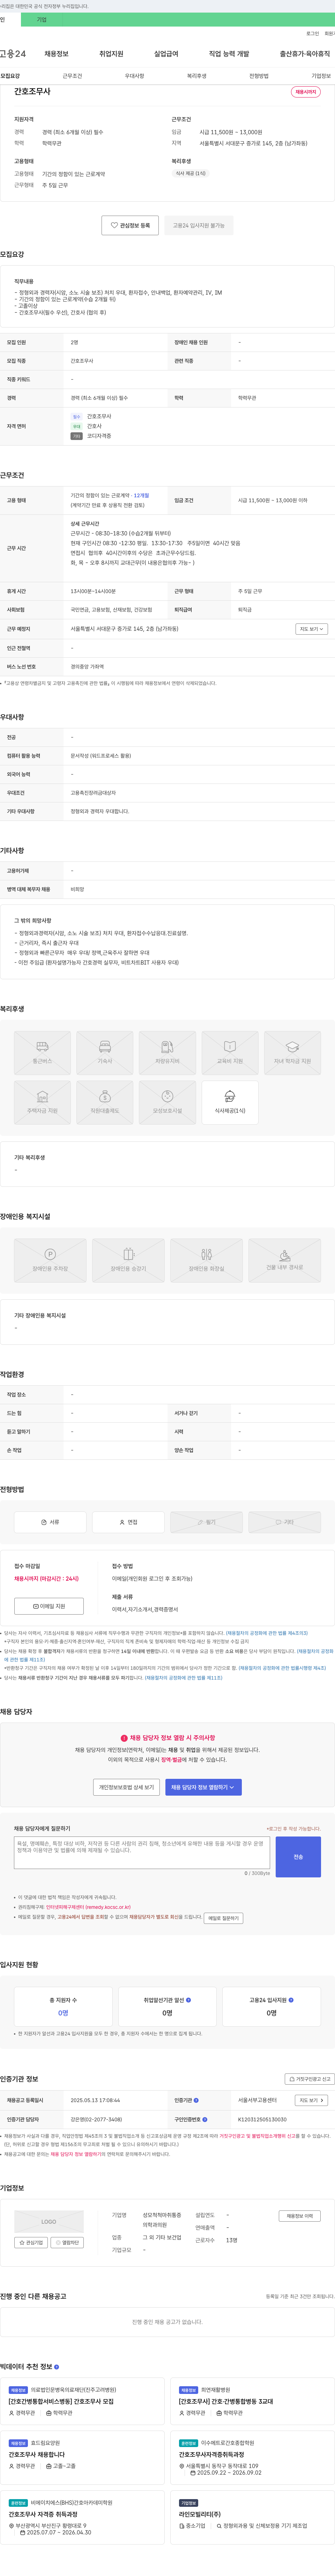Screen dimensions: 335x2576
Task: Select the 면접 screening method
Action: pos(128,1522)
